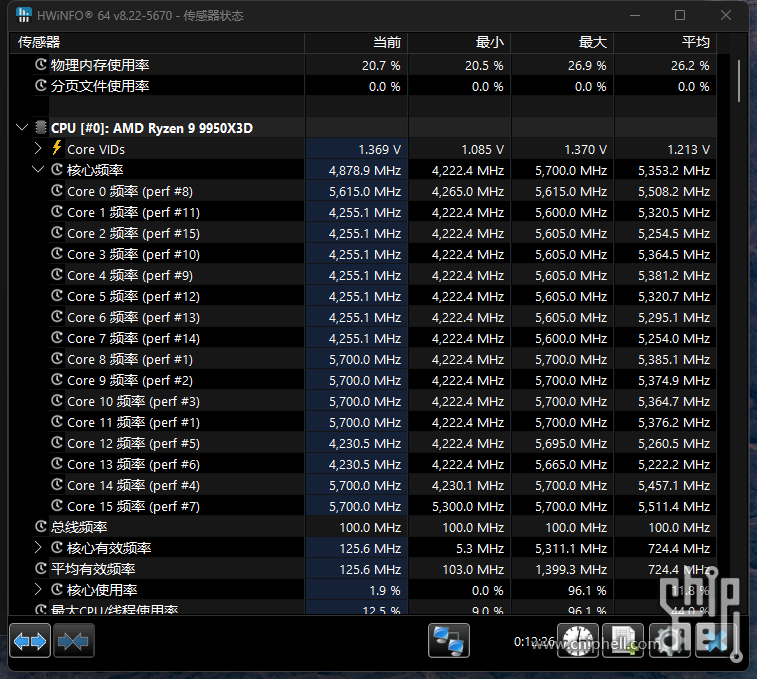Click the 最小 column header
The width and height of the screenshot is (757, 679).
pyautogui.click(x=459, y=42)
